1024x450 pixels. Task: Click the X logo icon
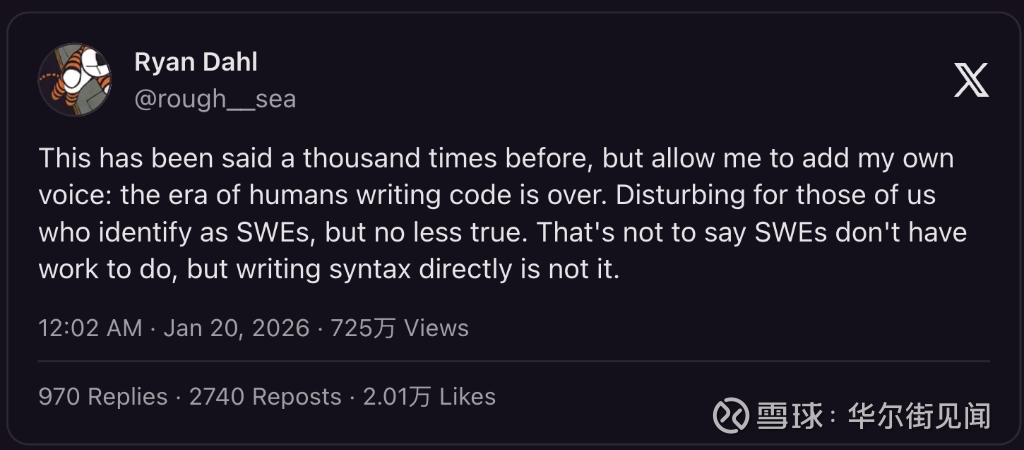(x=970, y=78)
